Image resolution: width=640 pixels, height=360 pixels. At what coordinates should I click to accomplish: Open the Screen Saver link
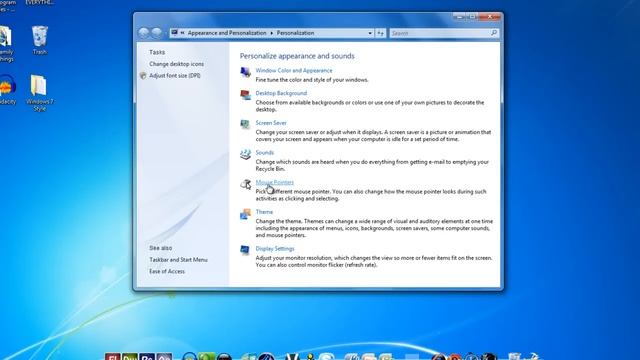(271, 123)
